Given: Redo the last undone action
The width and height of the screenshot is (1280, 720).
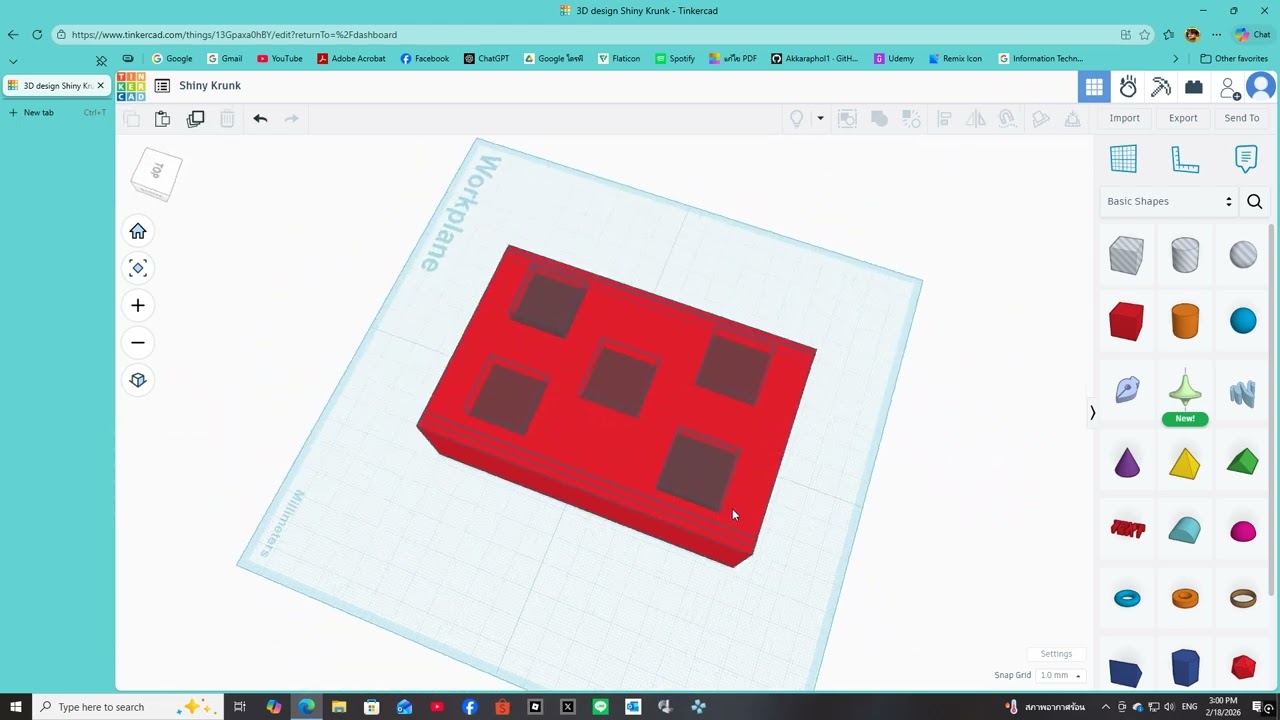Looking at the screenshot, I should point(292,119).
